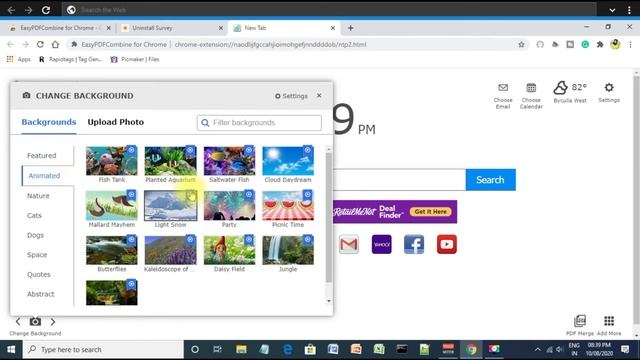Open the Rapidtags Tag Generator bookmark

70,59
